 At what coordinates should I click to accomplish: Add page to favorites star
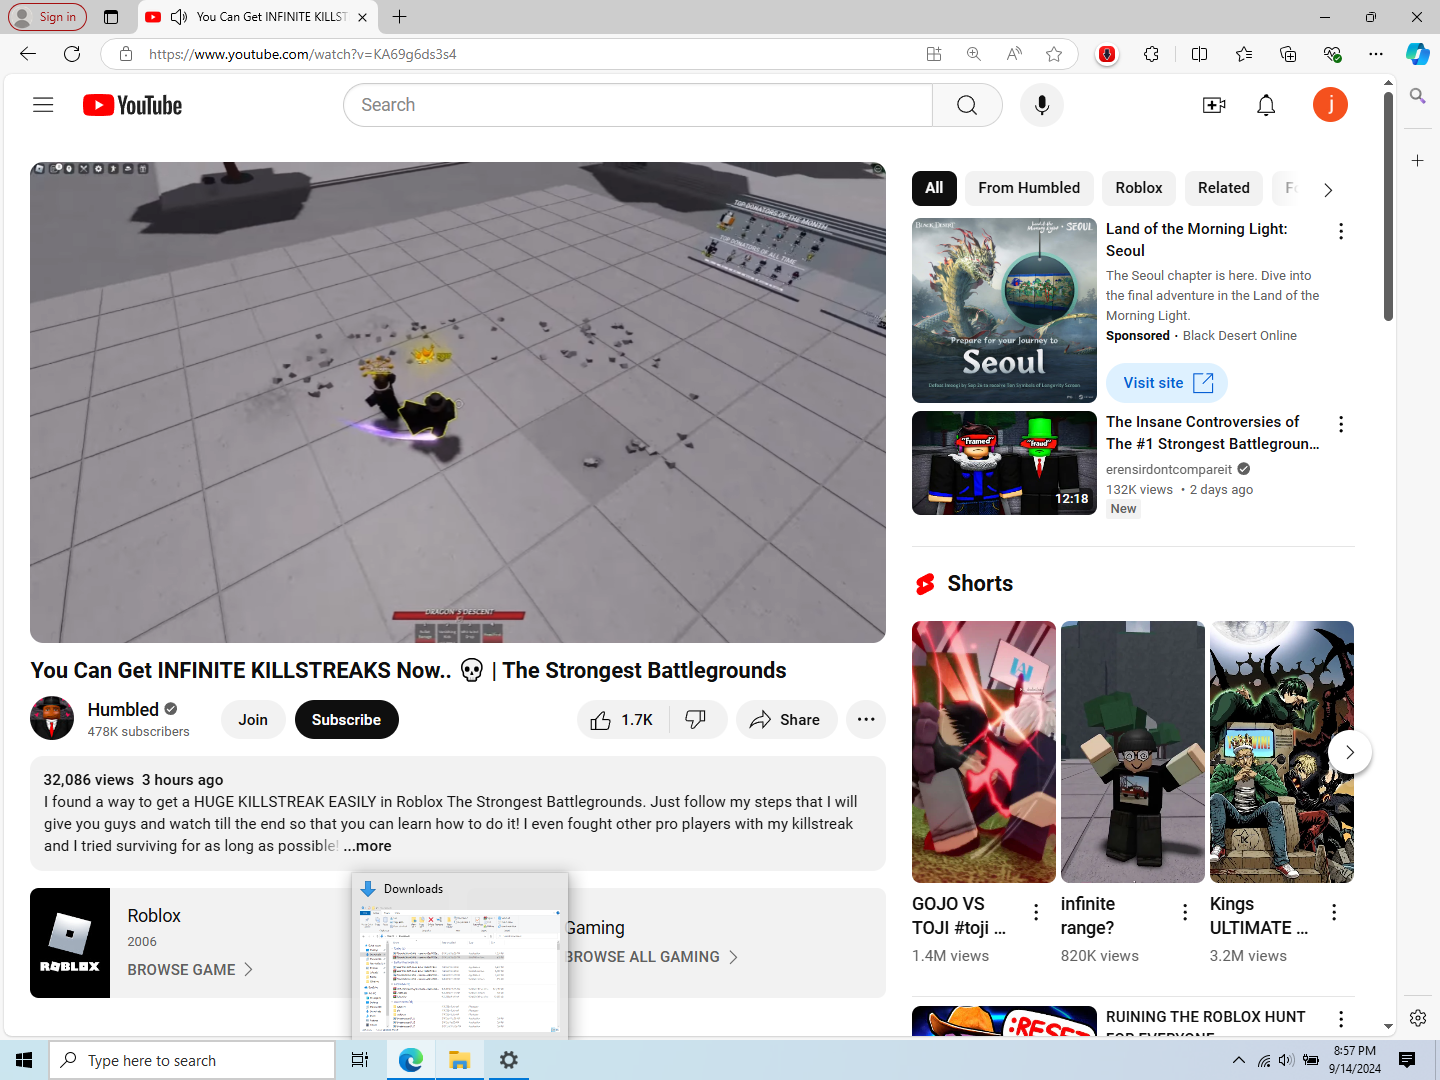click(x=1054, y=54)
